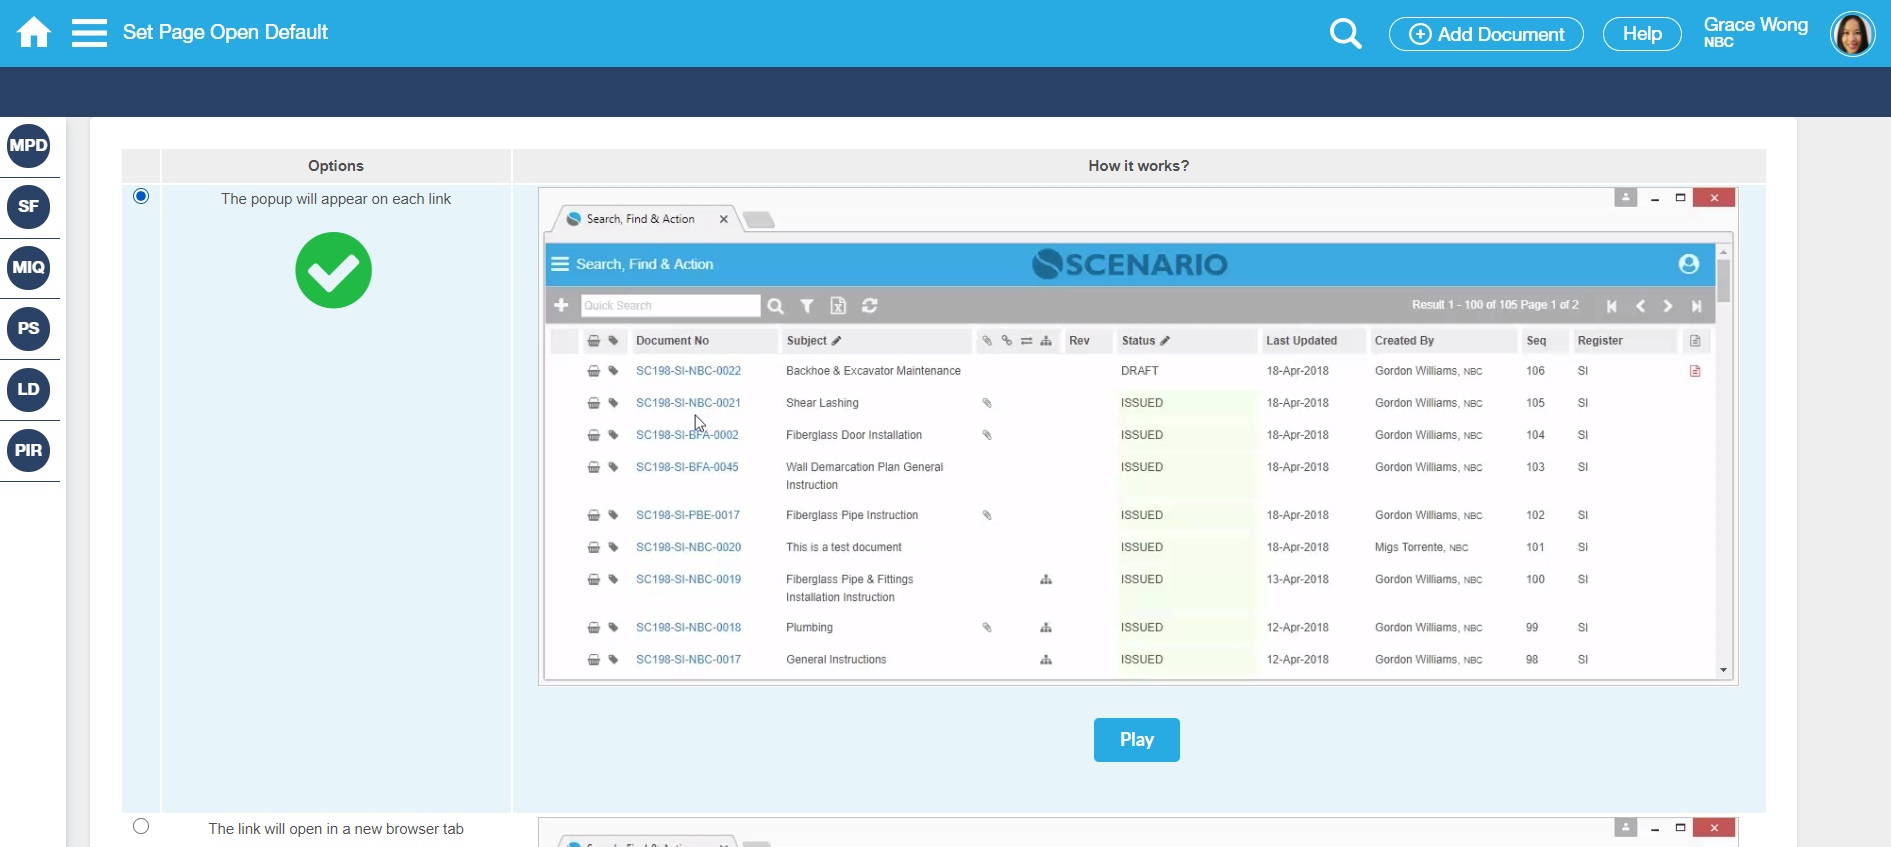Open the LD sidebar shortcut
The height and width of the screenshot is (847, 1891).
pyautogui.click(x=29, y=390)
